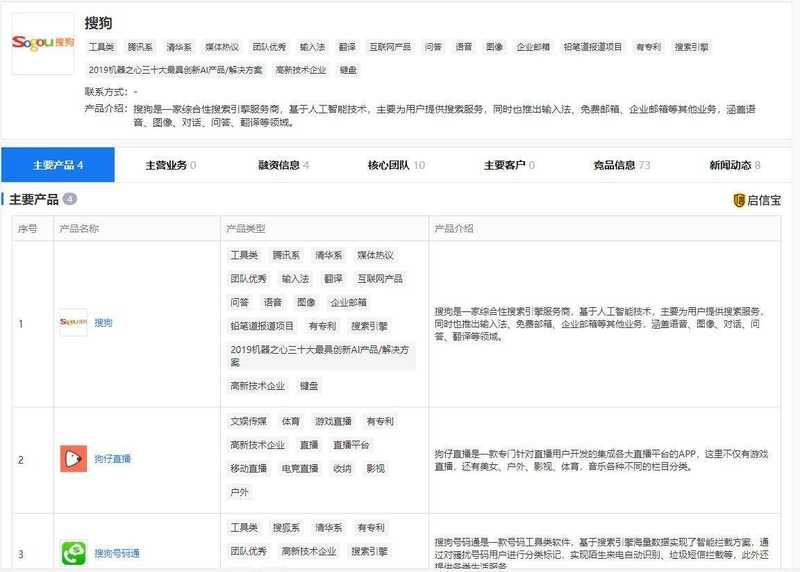Switch to the 竞品信息 tab

622,165
